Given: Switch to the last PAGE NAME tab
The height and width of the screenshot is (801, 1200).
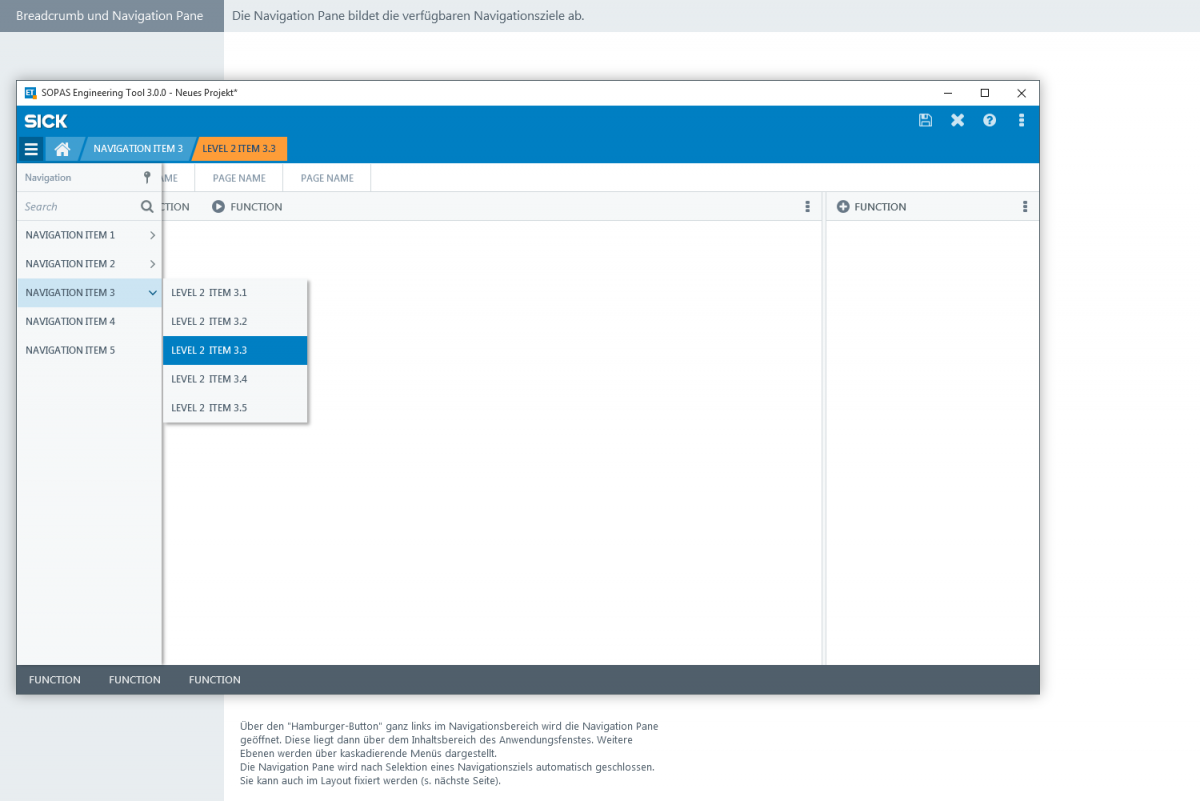Looking at the screenshot, I should pyautogui.click(x=327, y=178).
